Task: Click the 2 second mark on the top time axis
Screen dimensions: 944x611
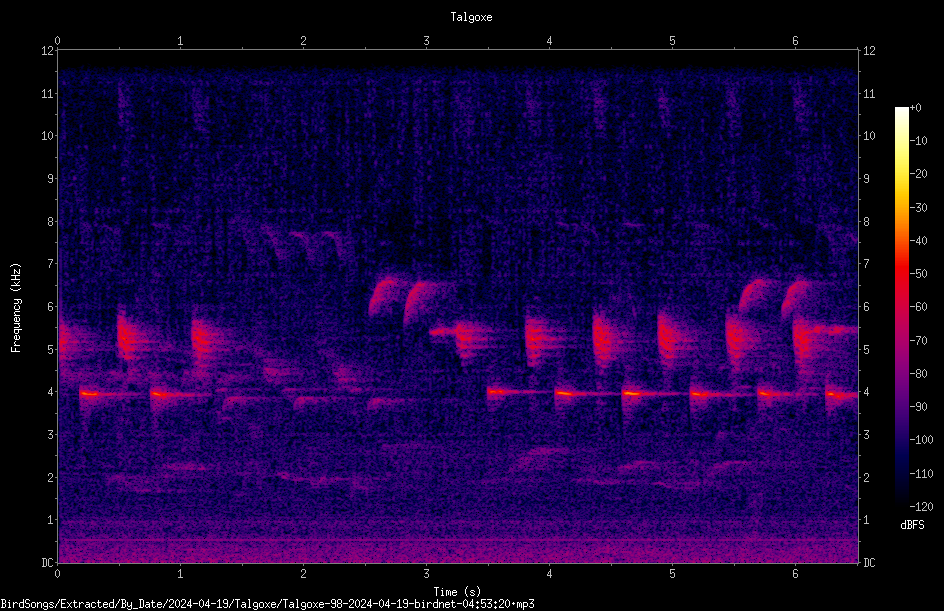Action: click(x=303, y=41)
